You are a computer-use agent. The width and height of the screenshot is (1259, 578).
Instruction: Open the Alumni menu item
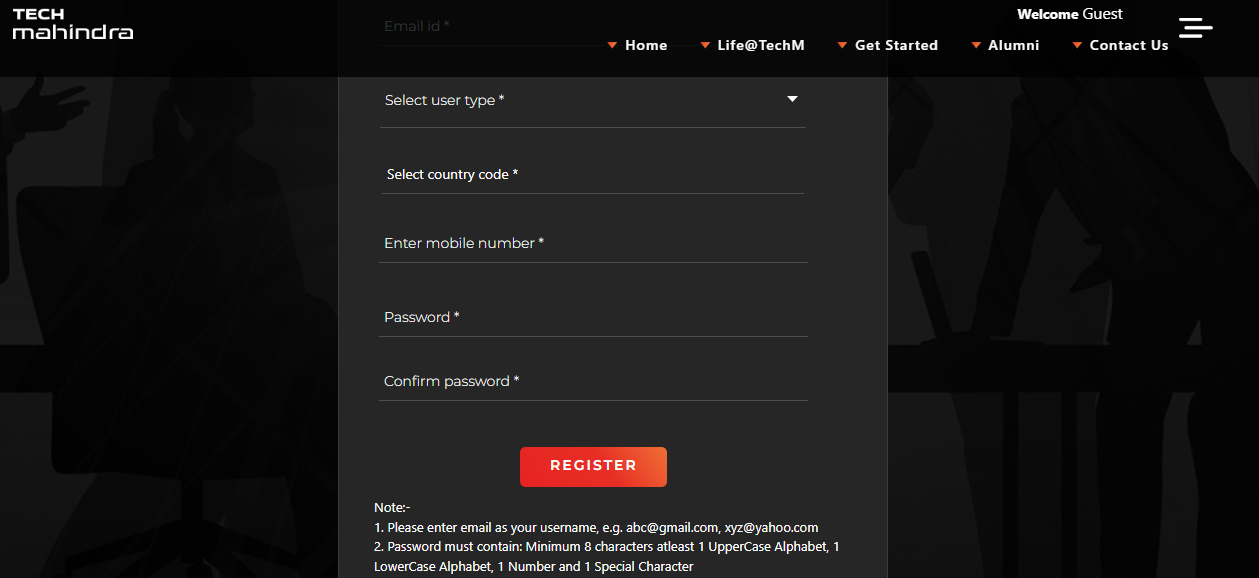point(1014,45)
